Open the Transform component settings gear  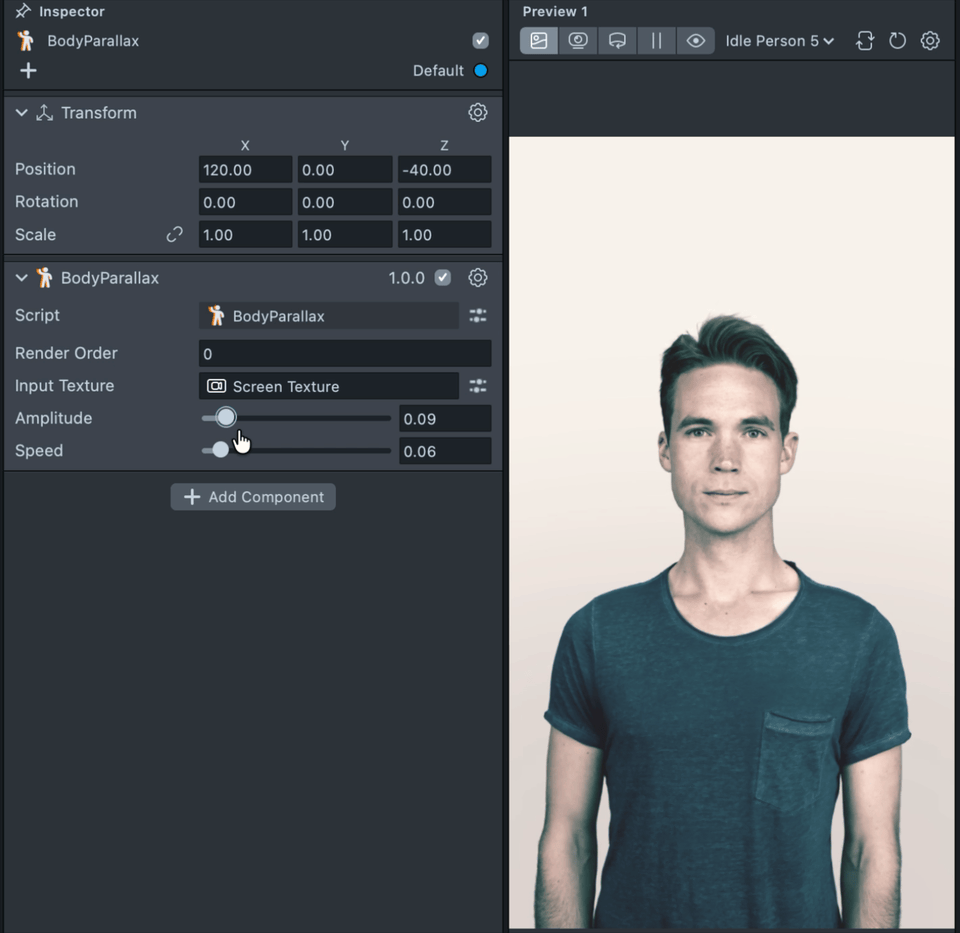(478, 113)
